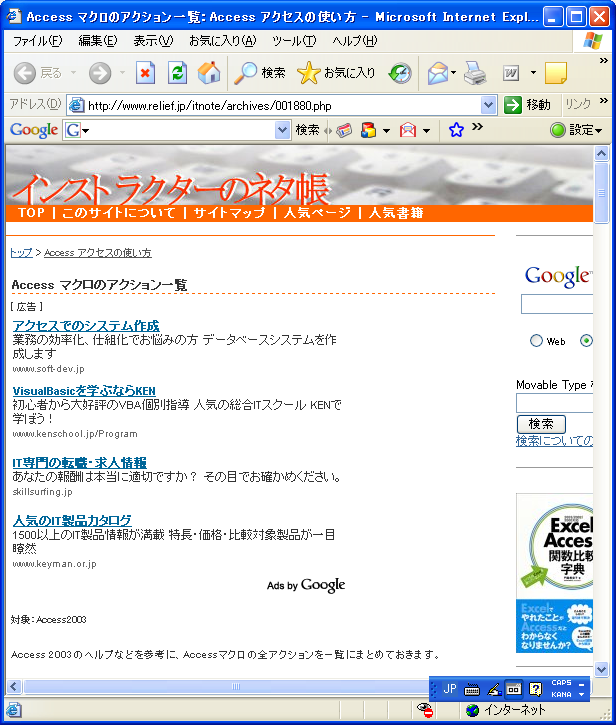Click このサイトについて in orange navigation bar
Image resolution: width=616 pixels, height=725 pixels.
click(119, 213)
